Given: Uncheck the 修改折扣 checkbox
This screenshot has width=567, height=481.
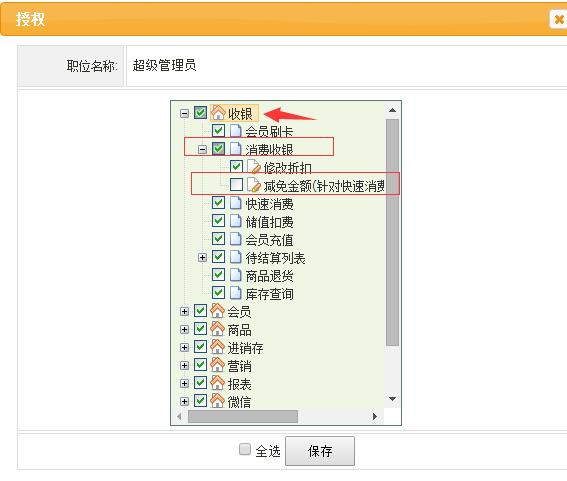Looking at the screenshot, I should [236, 167].
